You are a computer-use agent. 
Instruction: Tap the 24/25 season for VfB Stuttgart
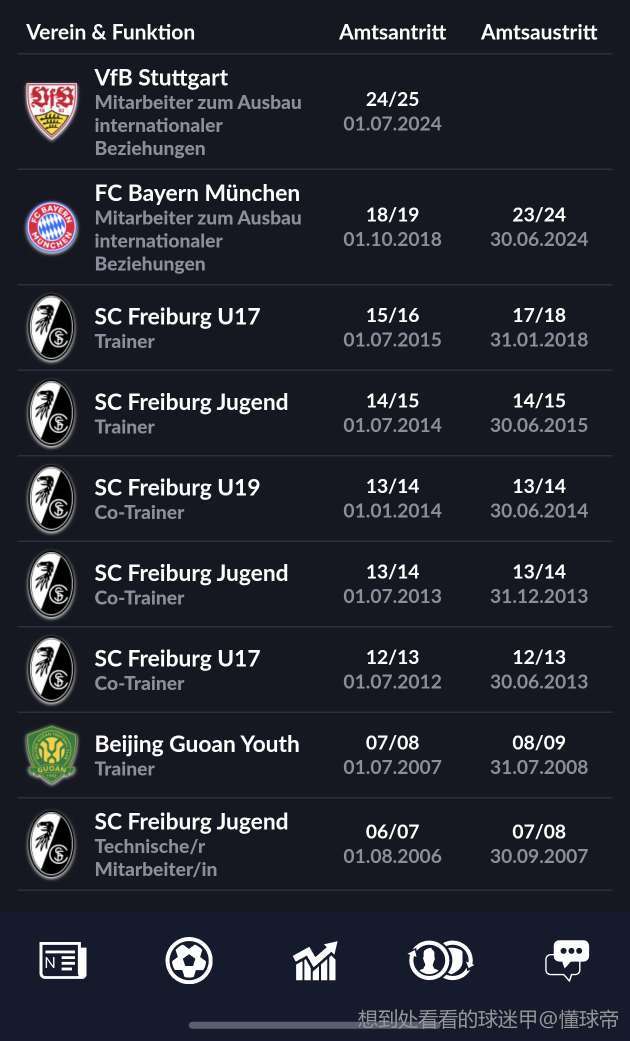(392, 99)
